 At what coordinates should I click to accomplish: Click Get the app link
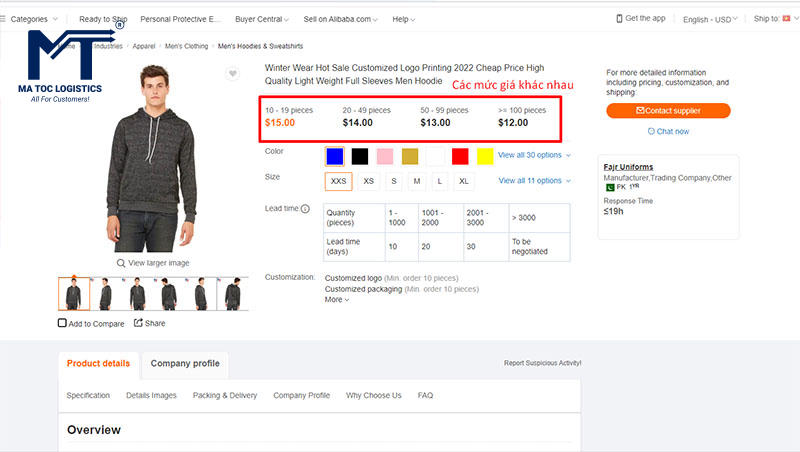[x=641, y=18]
